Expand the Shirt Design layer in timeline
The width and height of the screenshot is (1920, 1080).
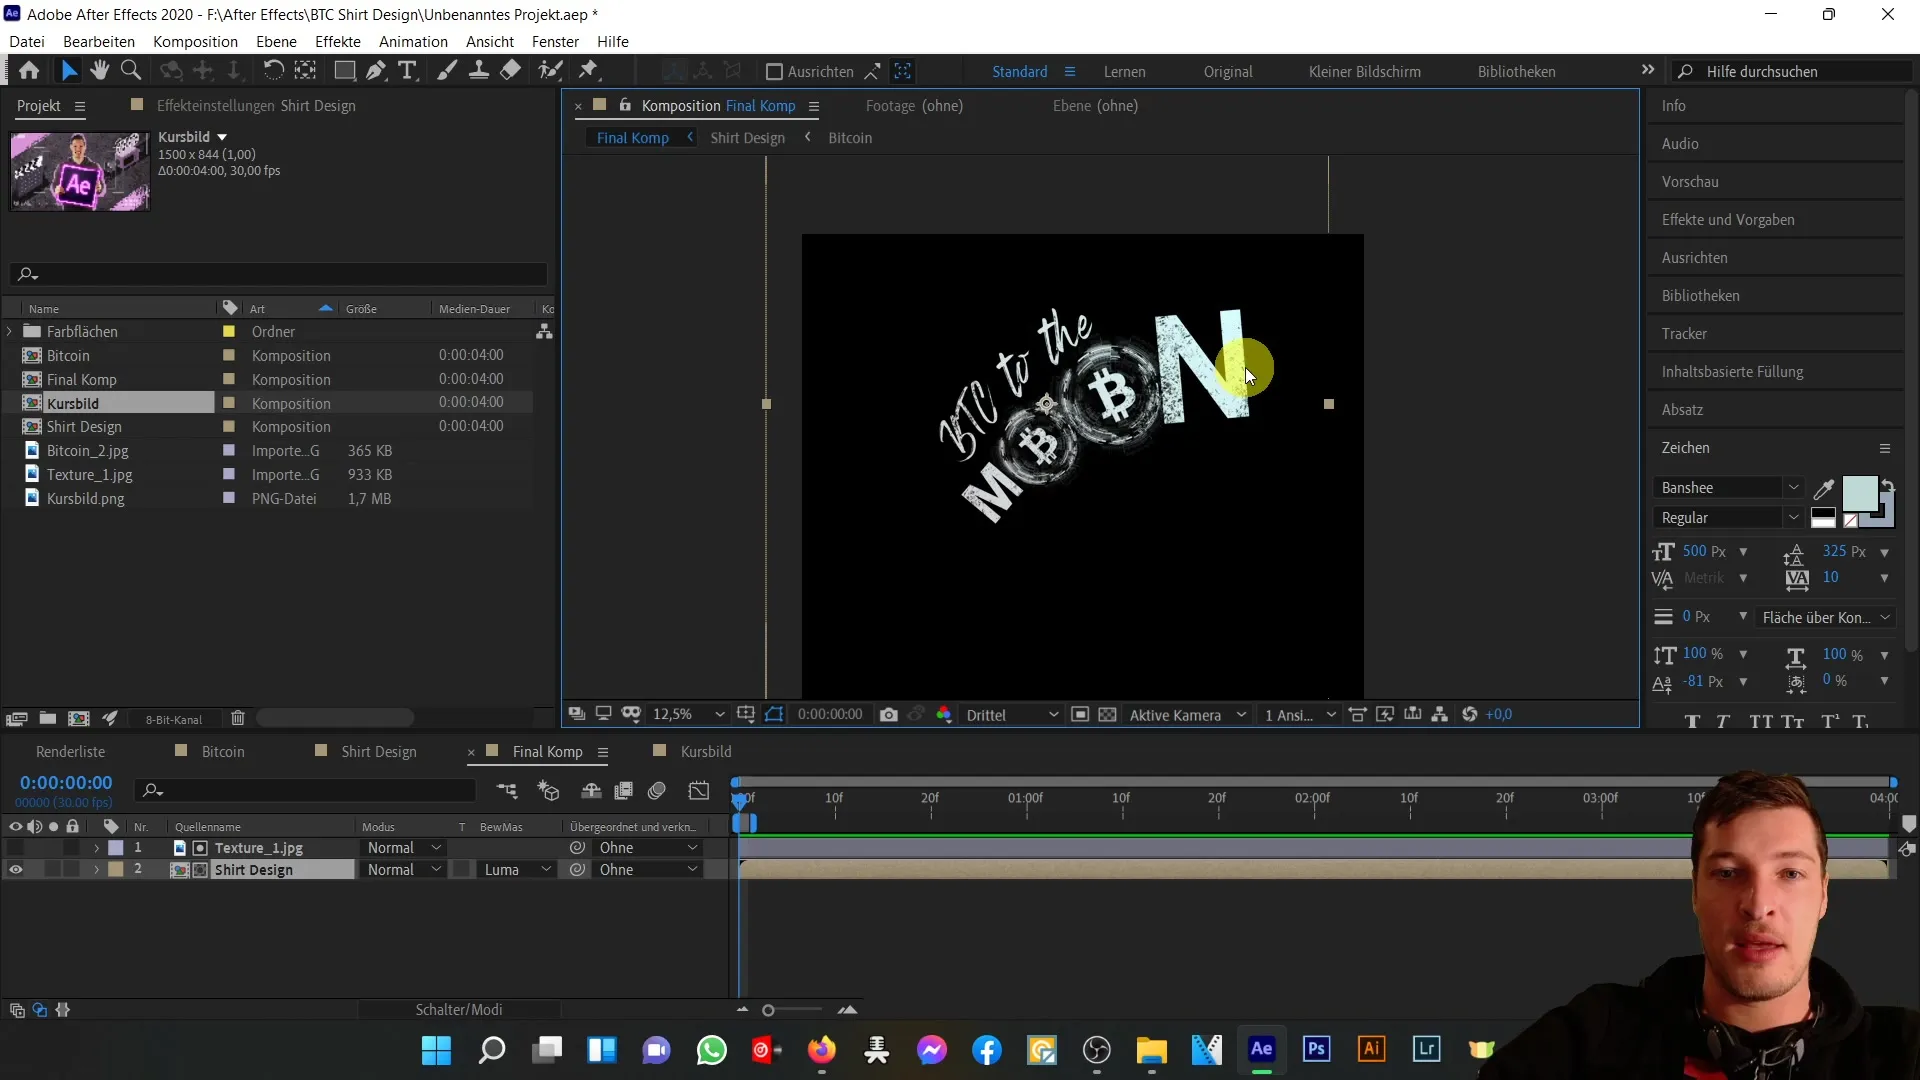pos(95,869)
